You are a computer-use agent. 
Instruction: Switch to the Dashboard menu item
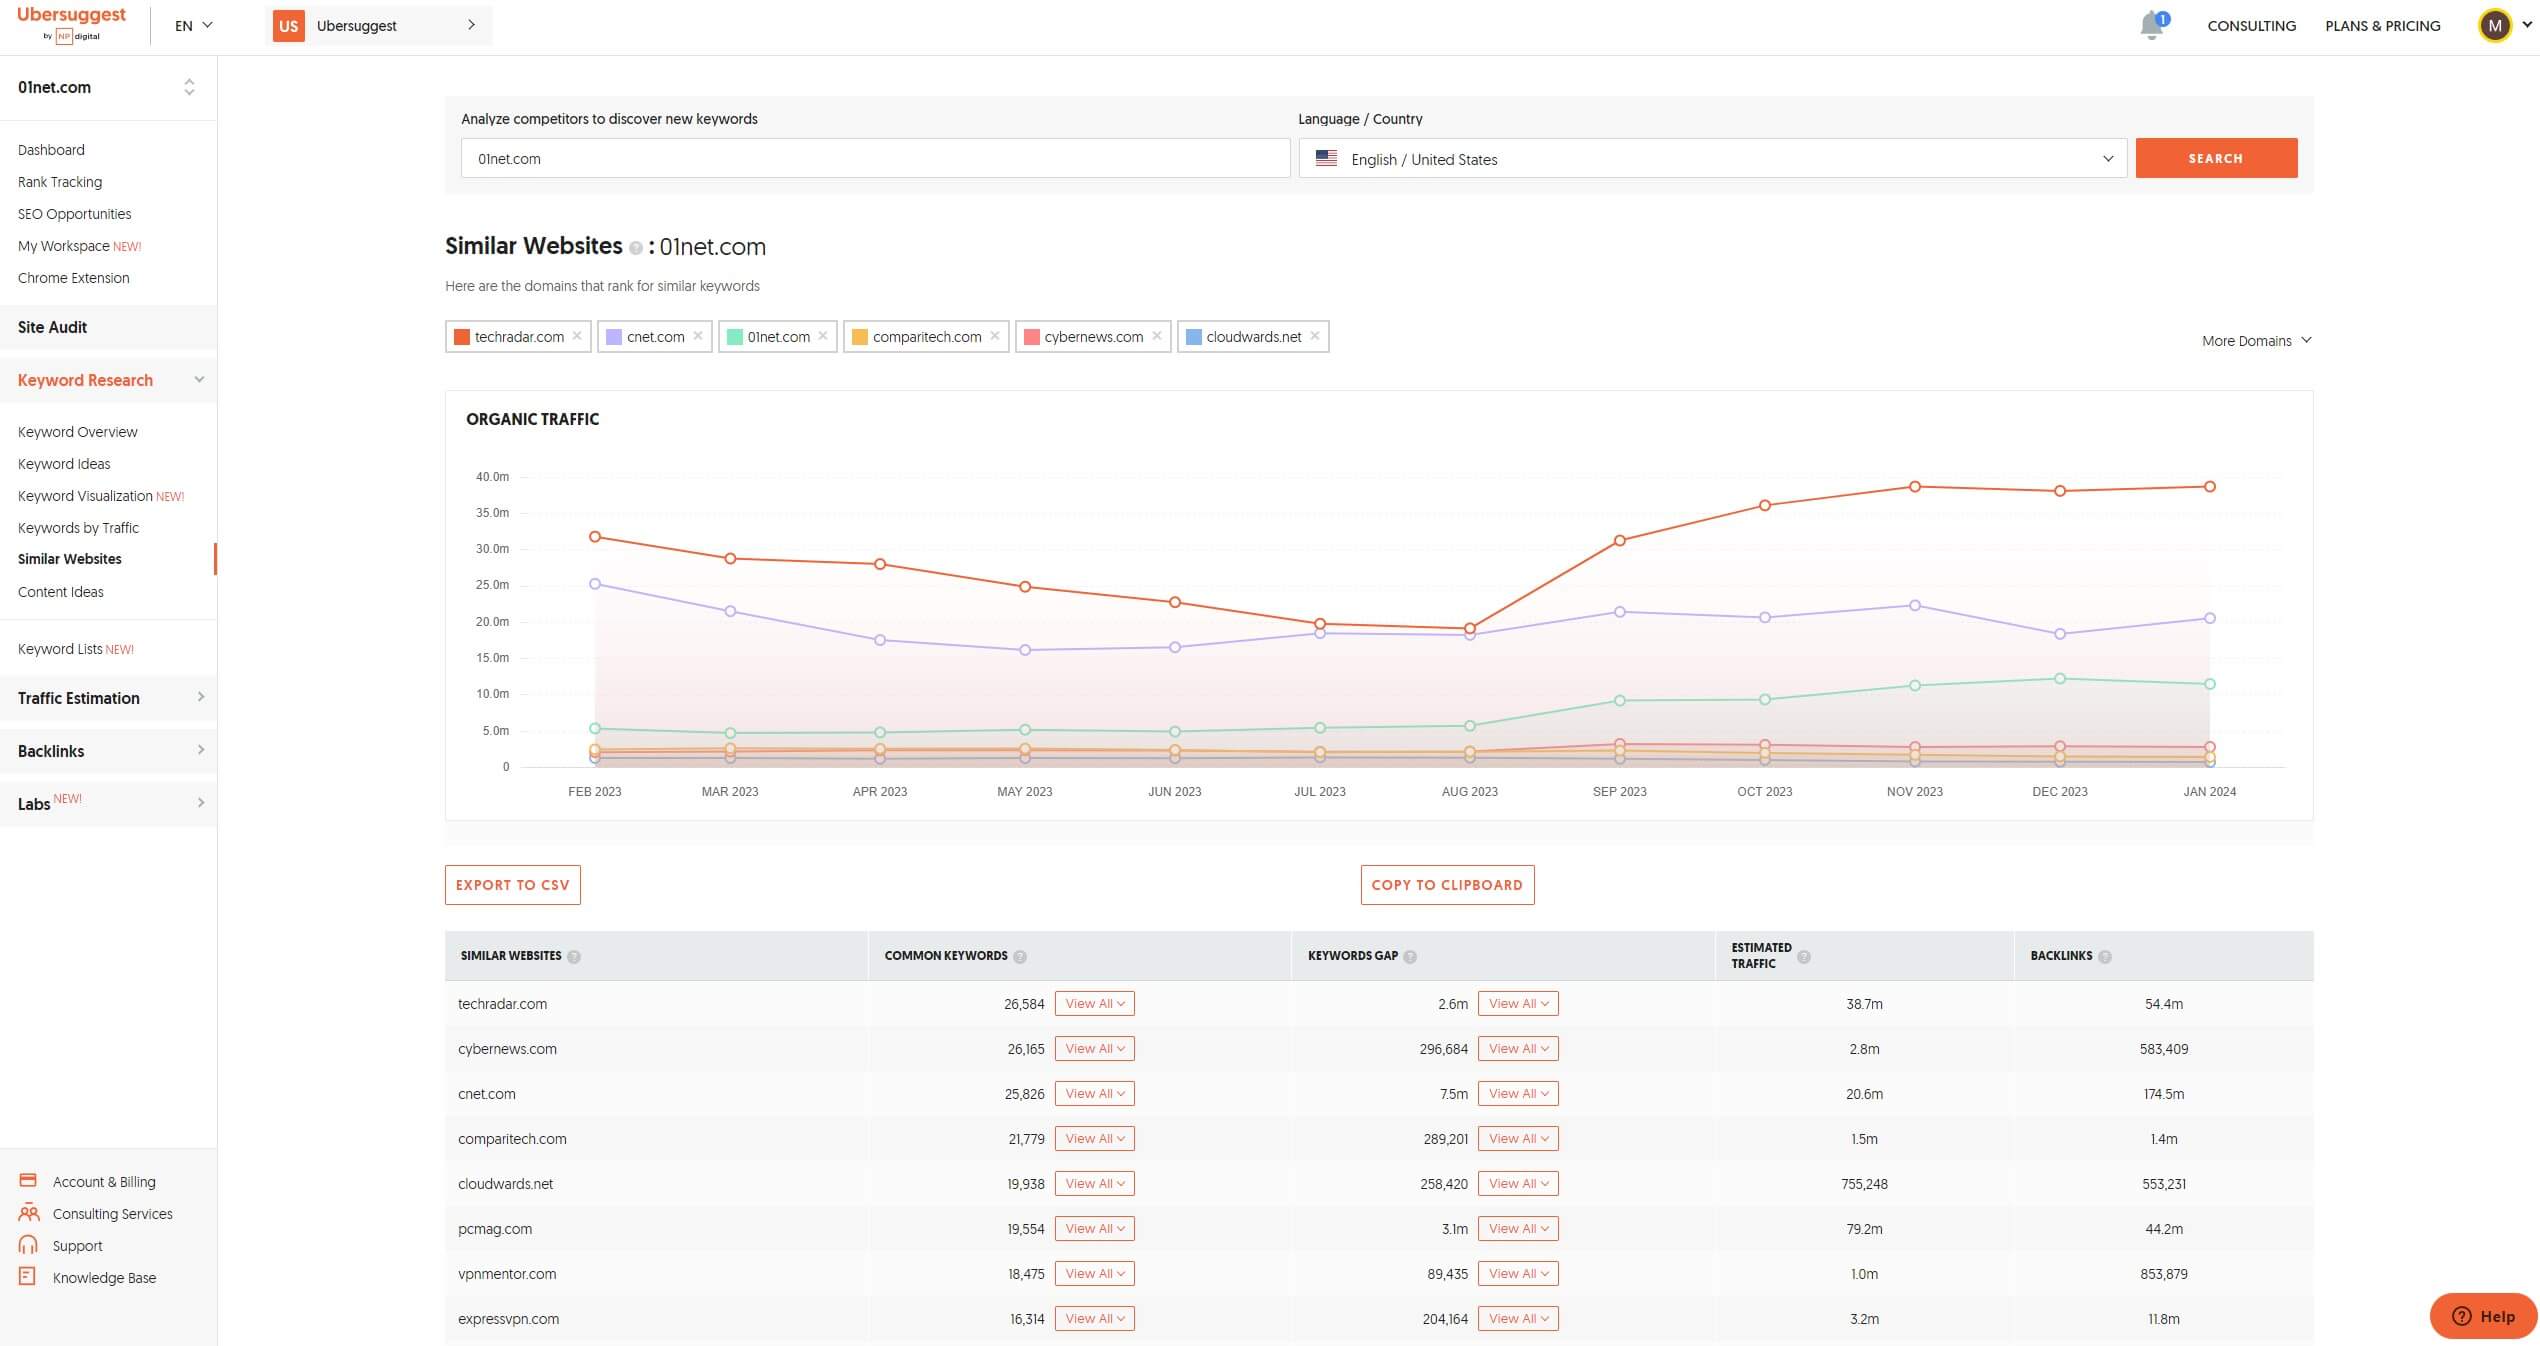pos(50,150)
